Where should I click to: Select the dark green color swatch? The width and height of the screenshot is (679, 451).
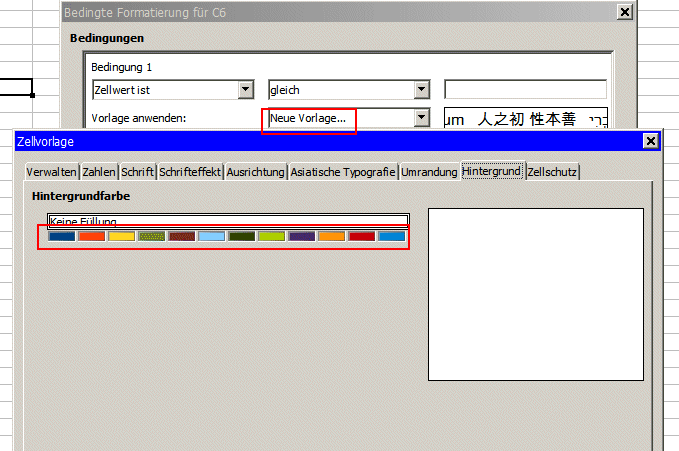pos(242,237)
